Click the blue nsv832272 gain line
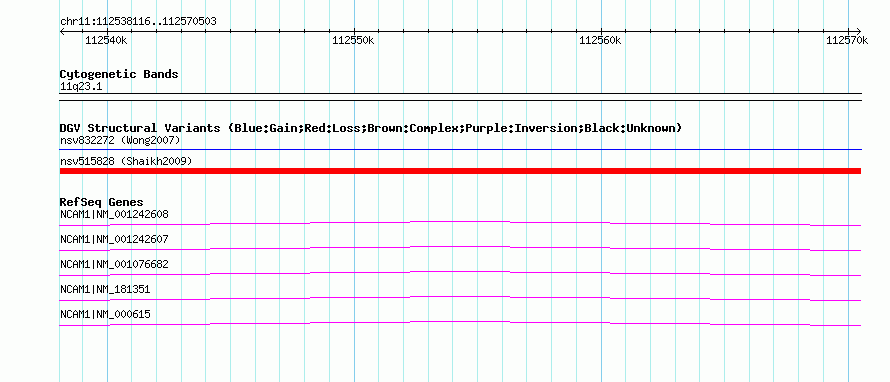 coord(460,150)
